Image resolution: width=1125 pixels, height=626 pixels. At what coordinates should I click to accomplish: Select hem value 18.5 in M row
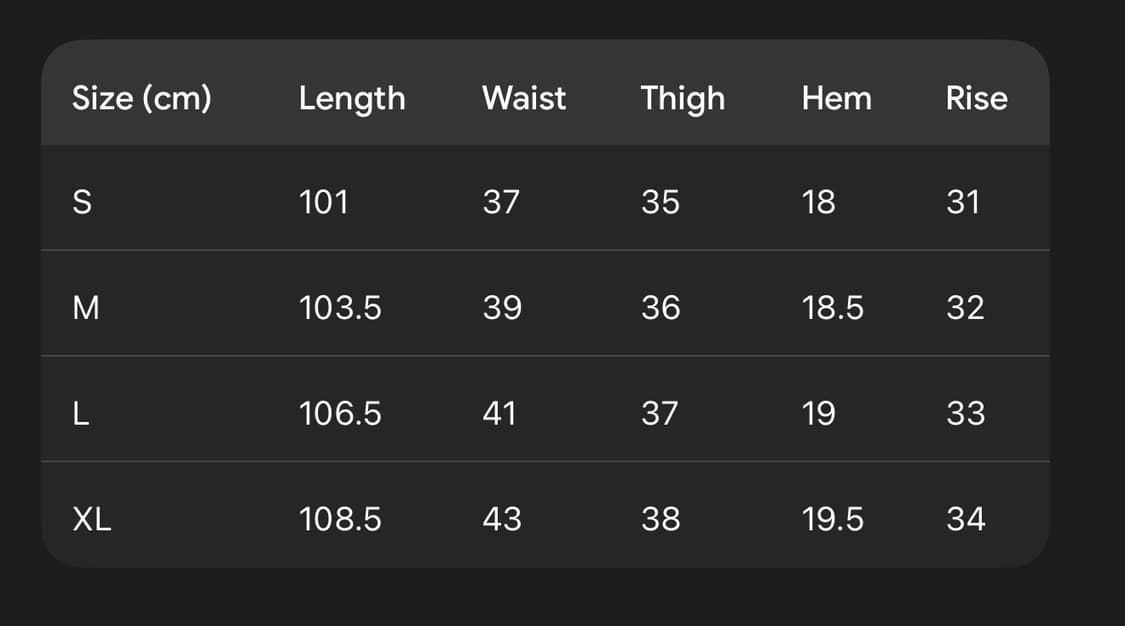pyautogui.click(x=833, y=308)
